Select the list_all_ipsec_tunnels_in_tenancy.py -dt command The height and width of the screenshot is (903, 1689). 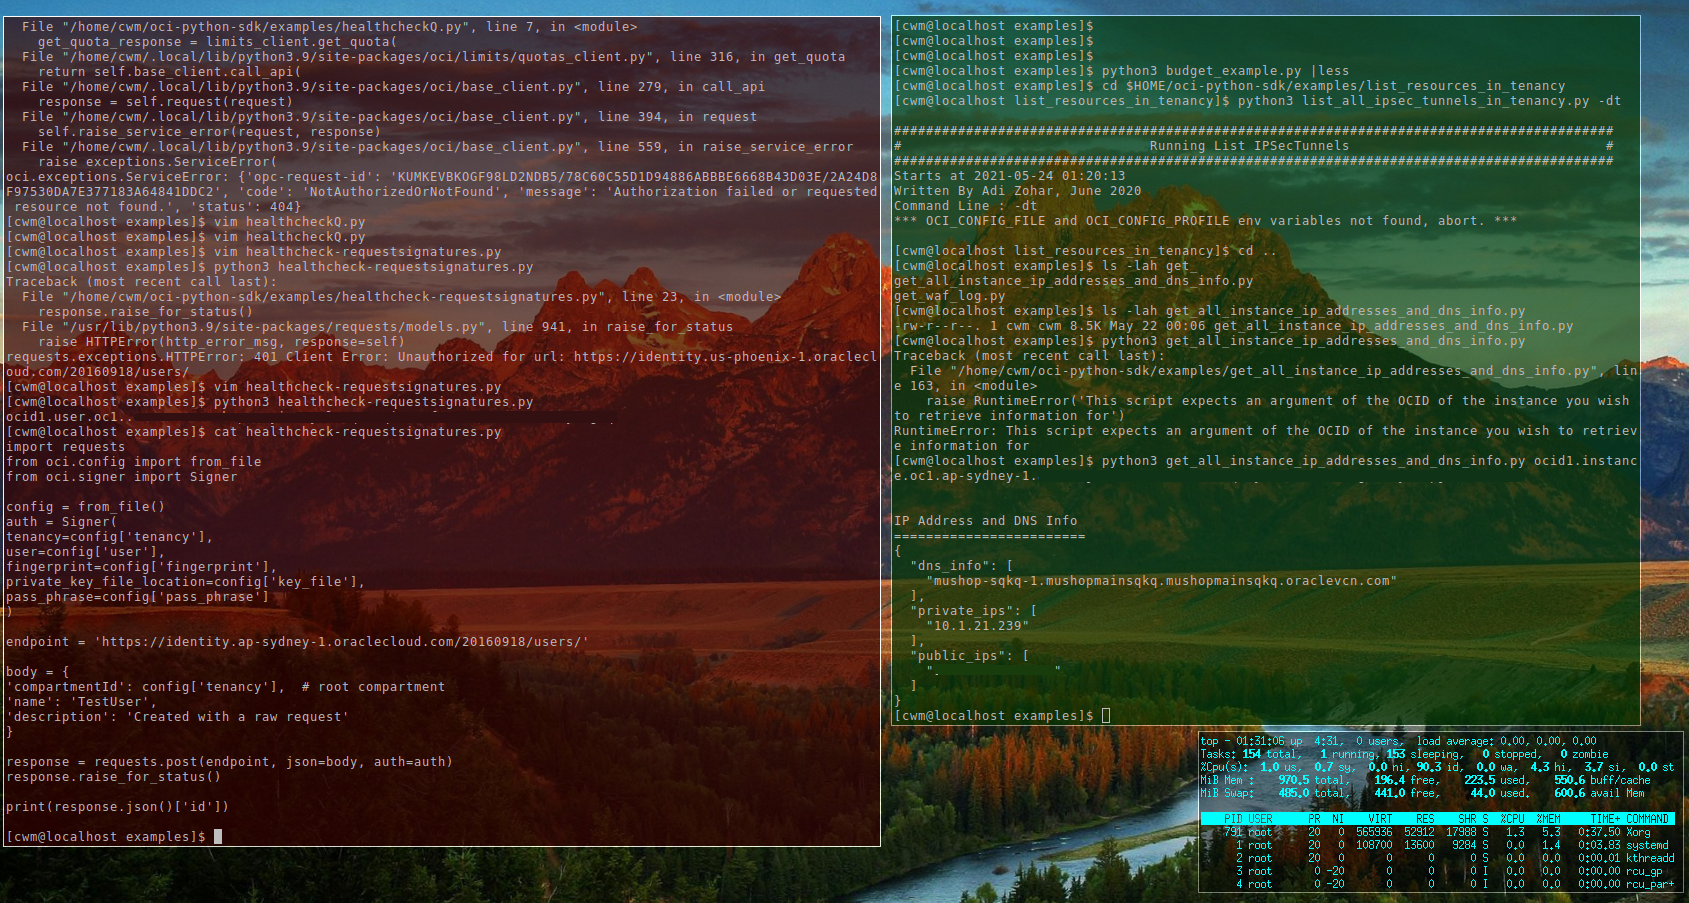[1429, 101]
